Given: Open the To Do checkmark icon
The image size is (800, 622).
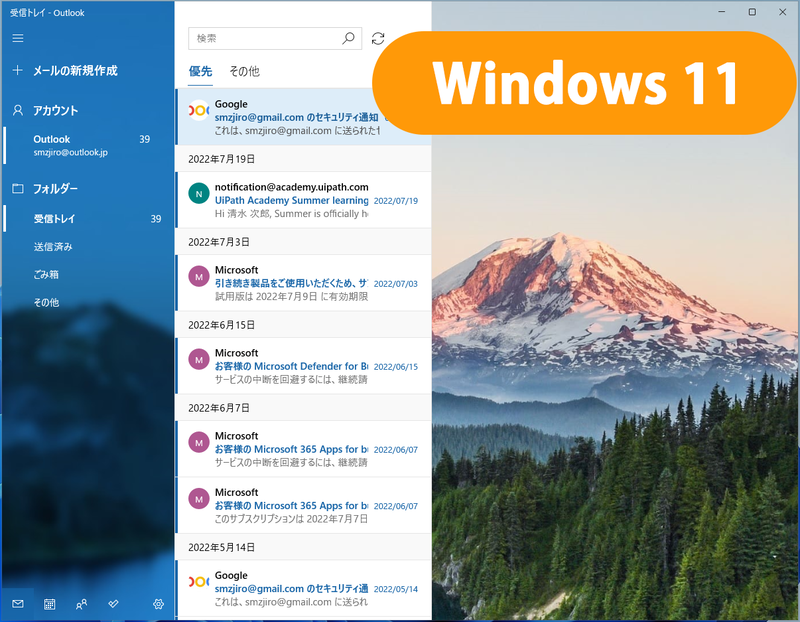Looking at the screenshot, I should point(113,604).
